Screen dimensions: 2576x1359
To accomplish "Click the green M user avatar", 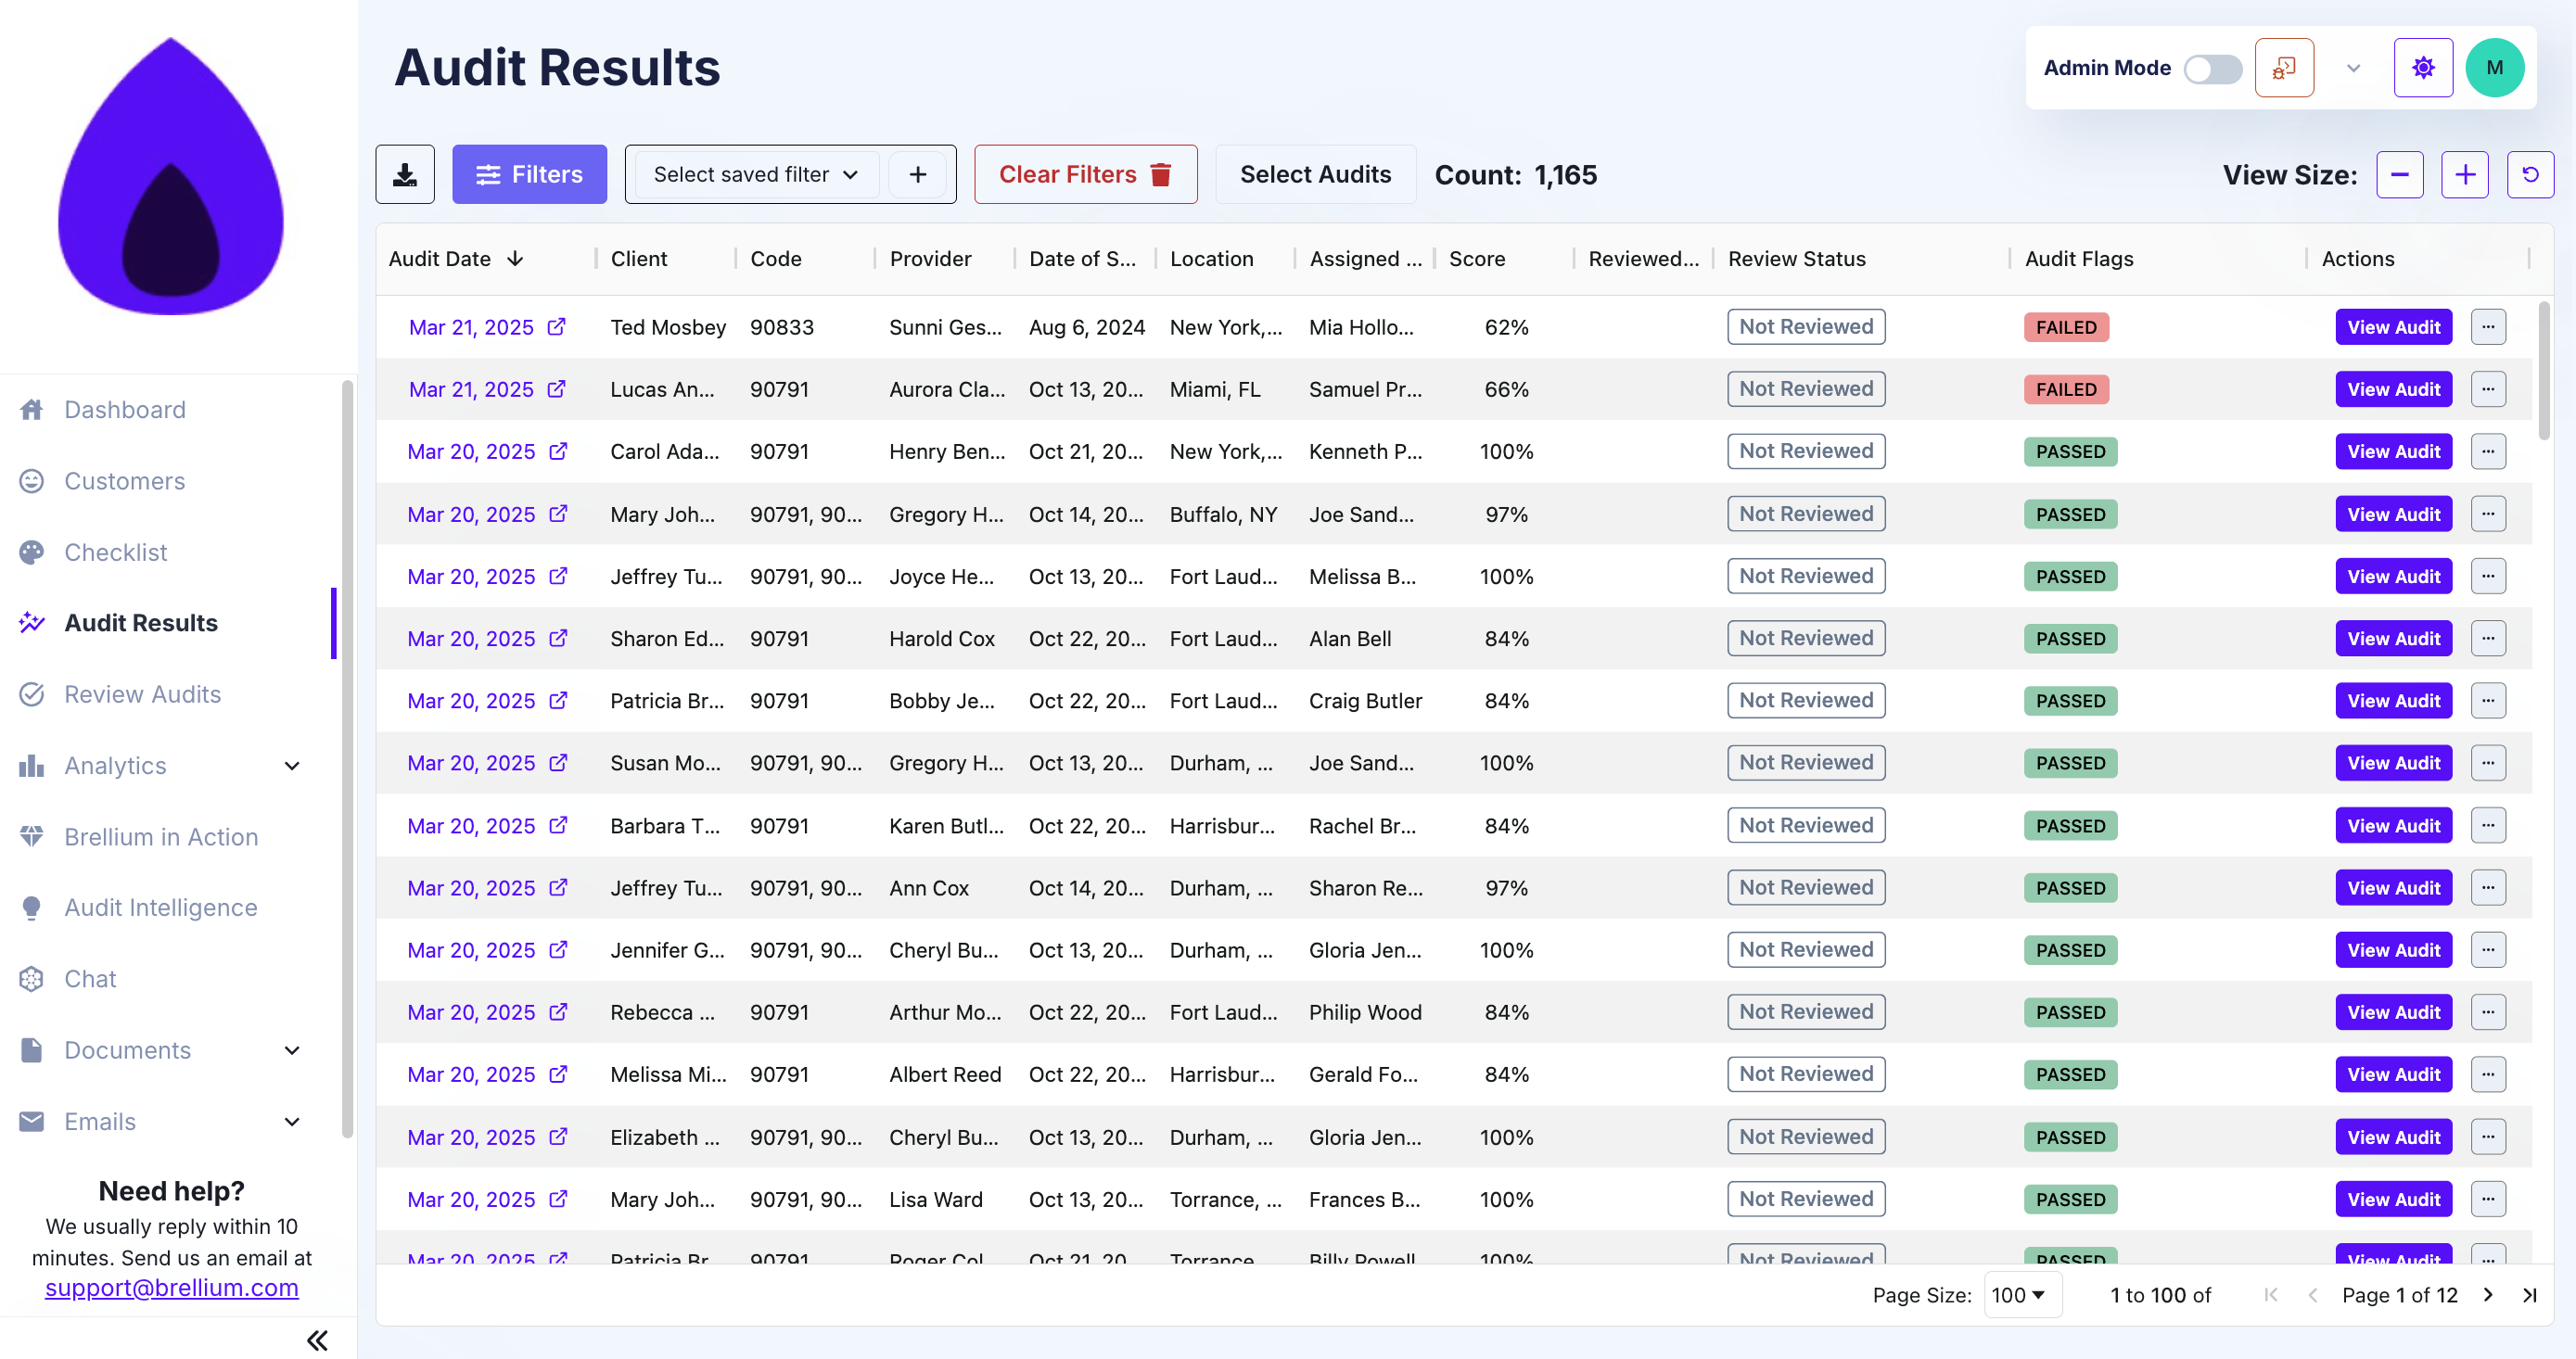I will [x=2495, y=67].
